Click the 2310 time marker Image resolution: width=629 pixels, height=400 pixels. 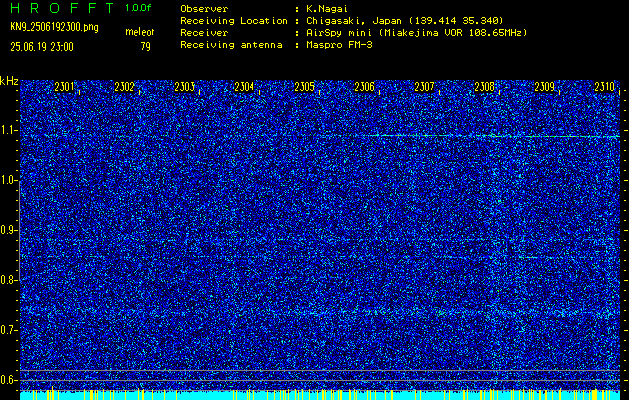(605, 87)
